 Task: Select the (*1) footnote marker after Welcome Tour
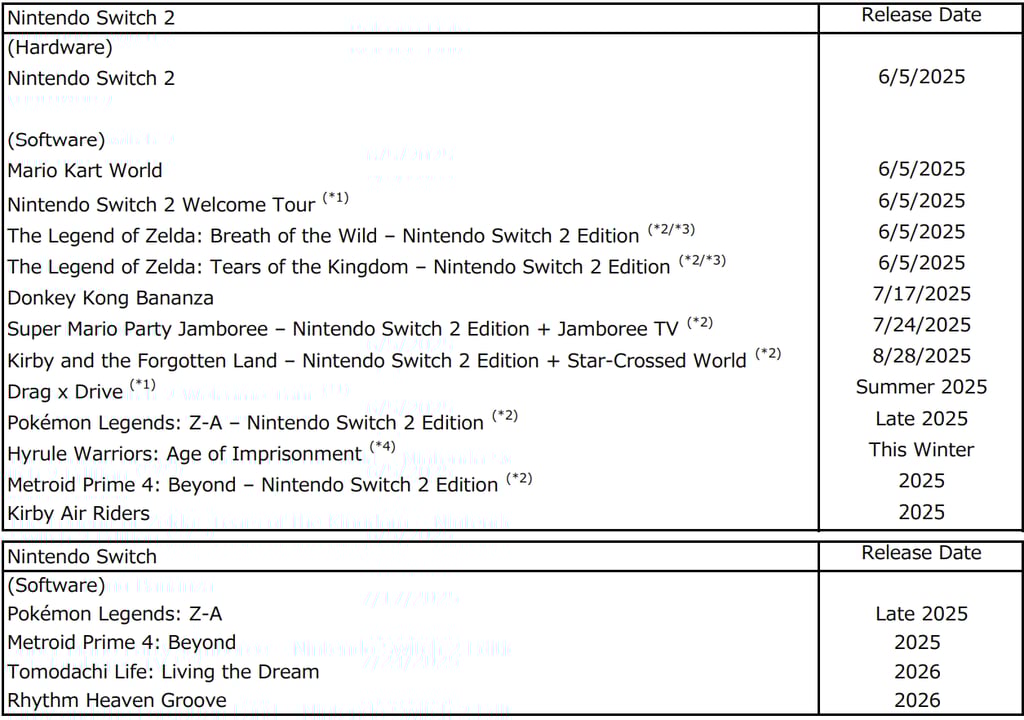[336, 197]
